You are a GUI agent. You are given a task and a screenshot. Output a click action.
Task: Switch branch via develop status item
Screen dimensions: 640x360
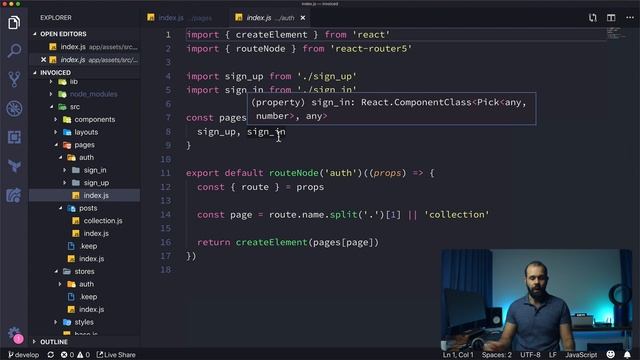pyautogui.click(x=23, y=355)
